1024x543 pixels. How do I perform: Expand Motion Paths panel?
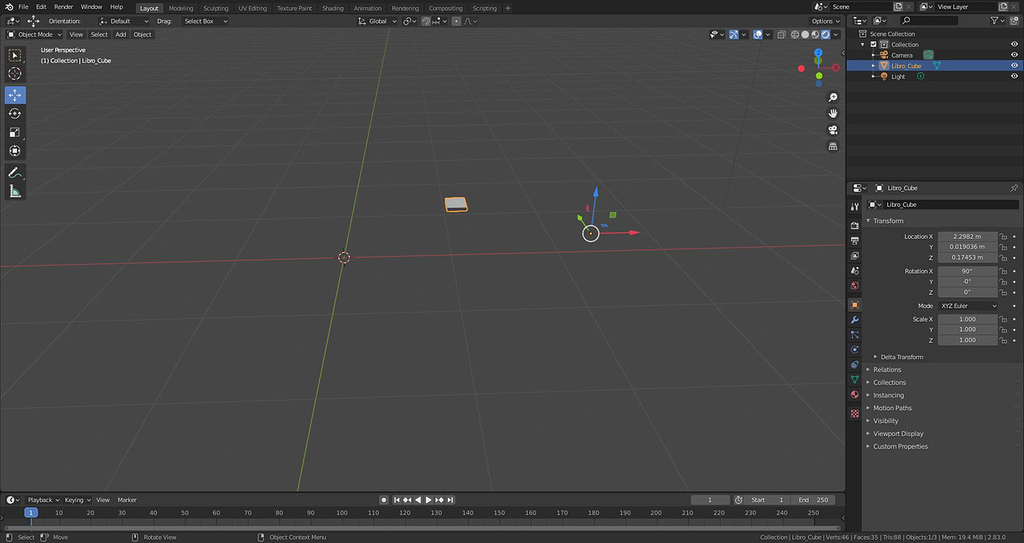click(x=892, y=408)
